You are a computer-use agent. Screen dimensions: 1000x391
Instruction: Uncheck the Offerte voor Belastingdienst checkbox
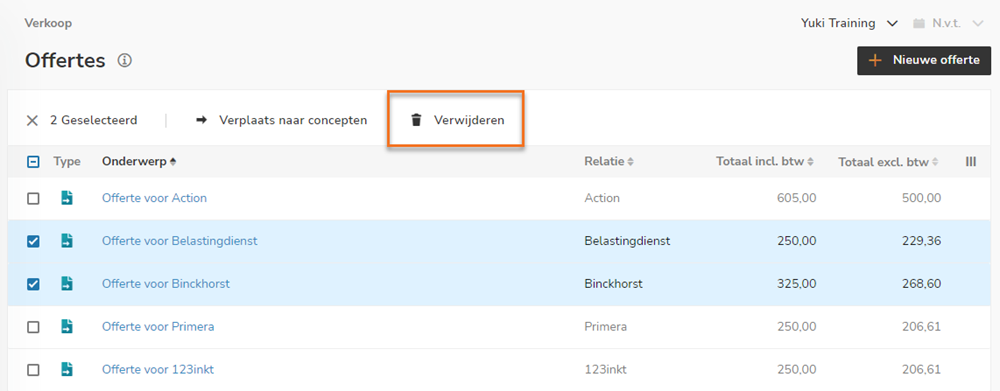[x=33, y=241]
